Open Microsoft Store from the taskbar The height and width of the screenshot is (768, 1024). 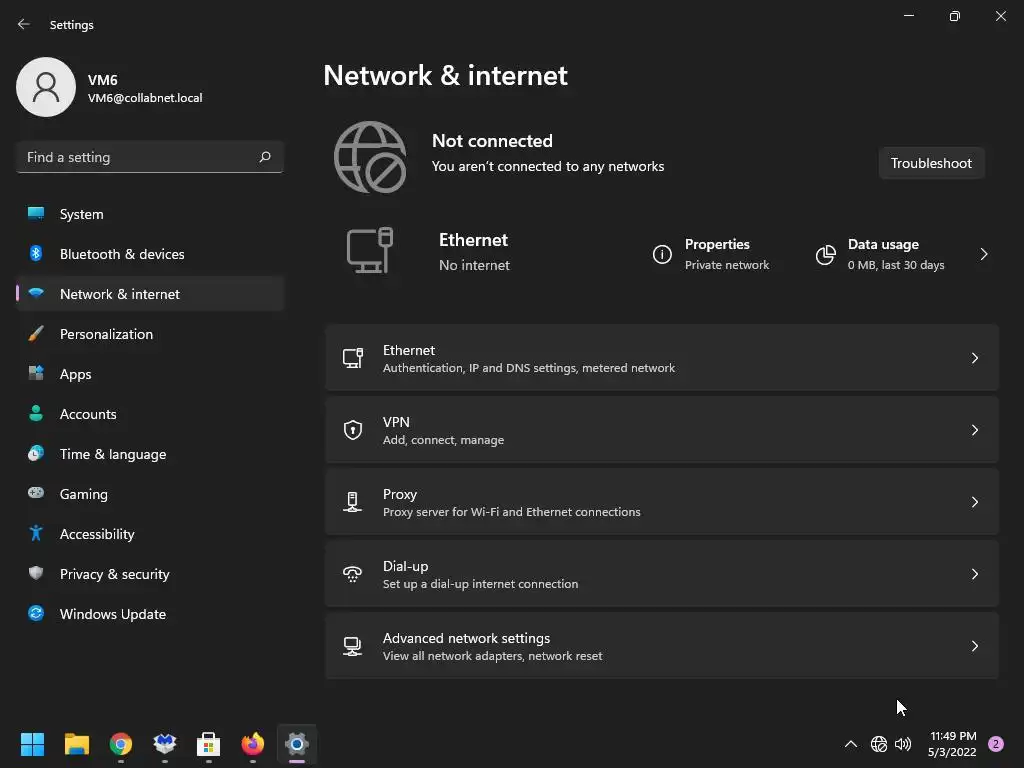(x=208, y=744)
